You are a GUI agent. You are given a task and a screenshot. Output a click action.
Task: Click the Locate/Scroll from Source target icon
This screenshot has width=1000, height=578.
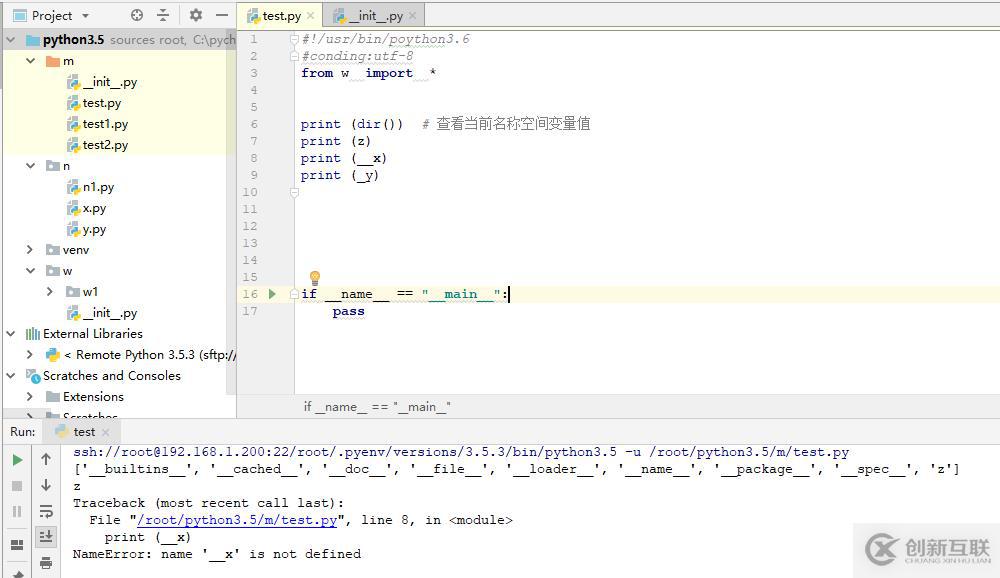tap(137, 15)
